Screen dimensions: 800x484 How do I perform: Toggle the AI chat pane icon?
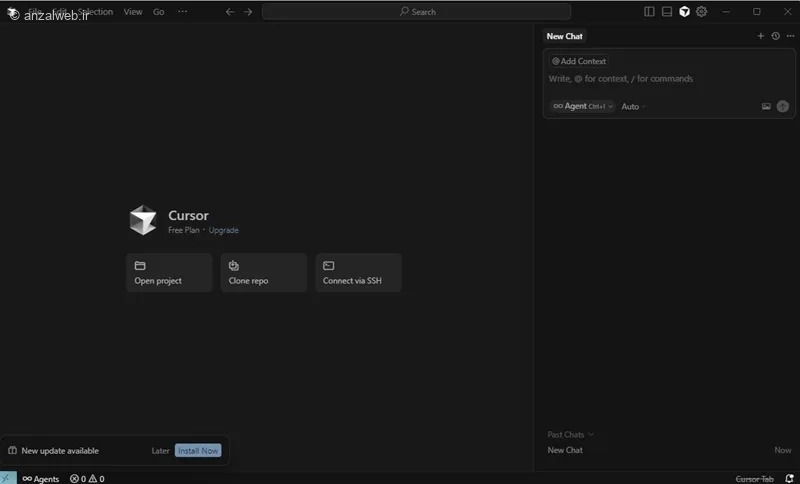684,12
